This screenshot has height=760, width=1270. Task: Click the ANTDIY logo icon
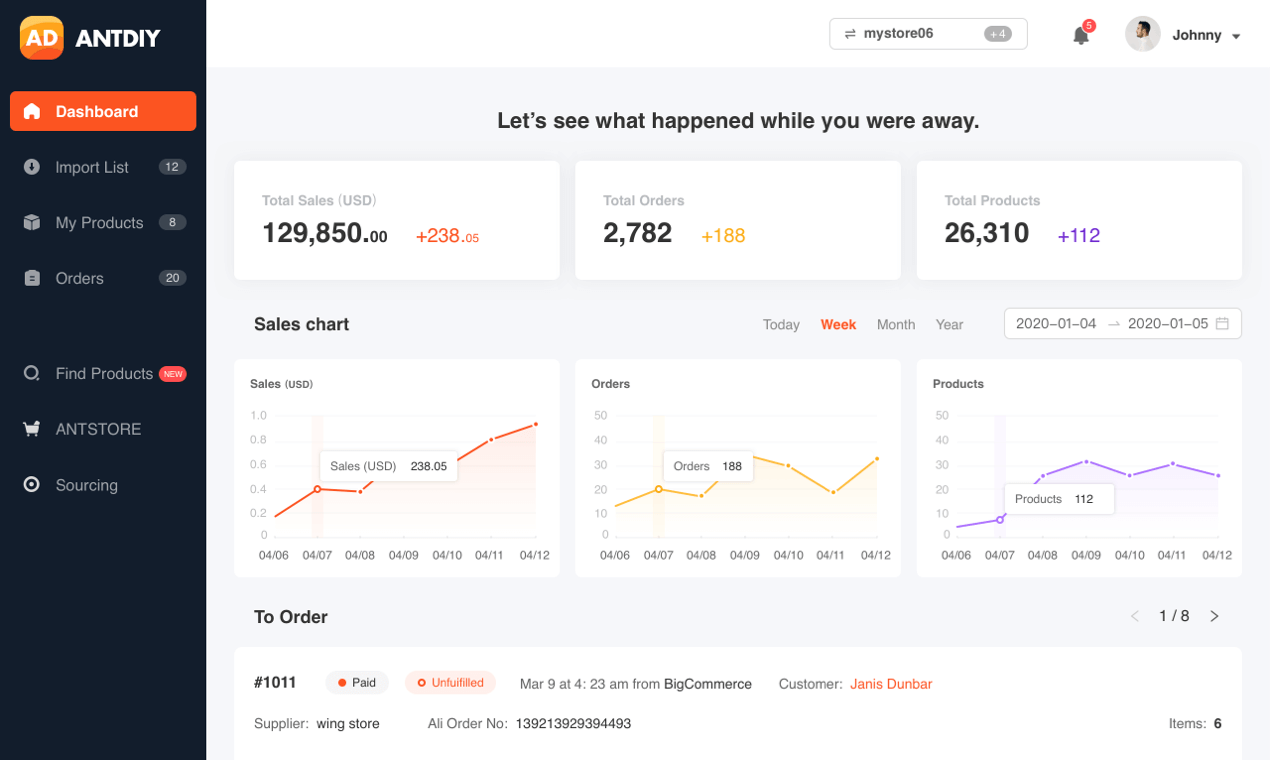click(41, 38)
